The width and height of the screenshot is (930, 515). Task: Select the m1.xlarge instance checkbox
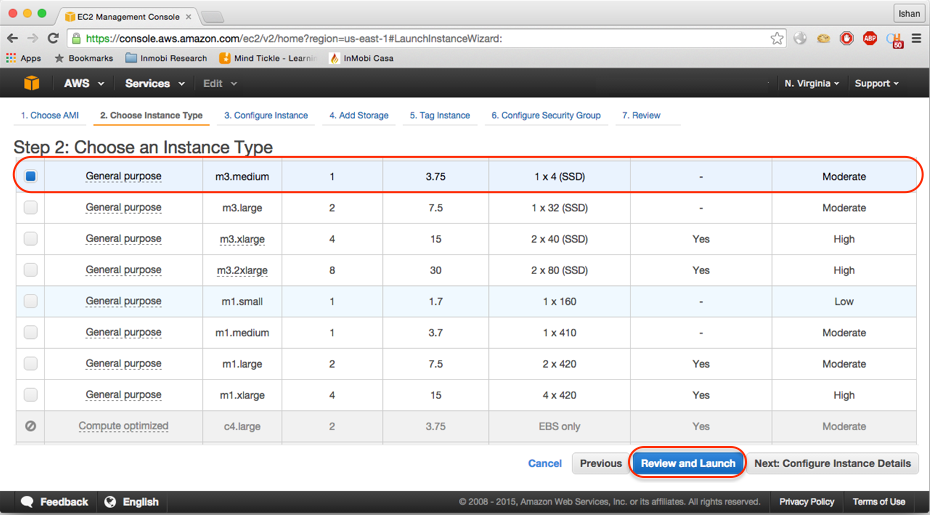[30, 395]
